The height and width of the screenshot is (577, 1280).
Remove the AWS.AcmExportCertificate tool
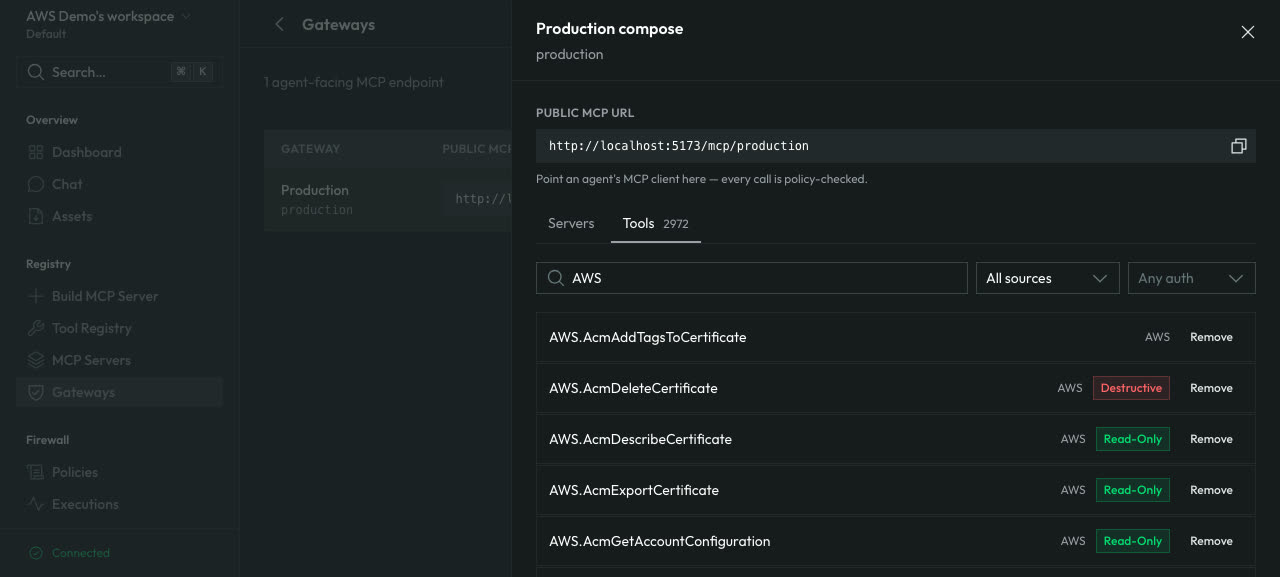1211,490
